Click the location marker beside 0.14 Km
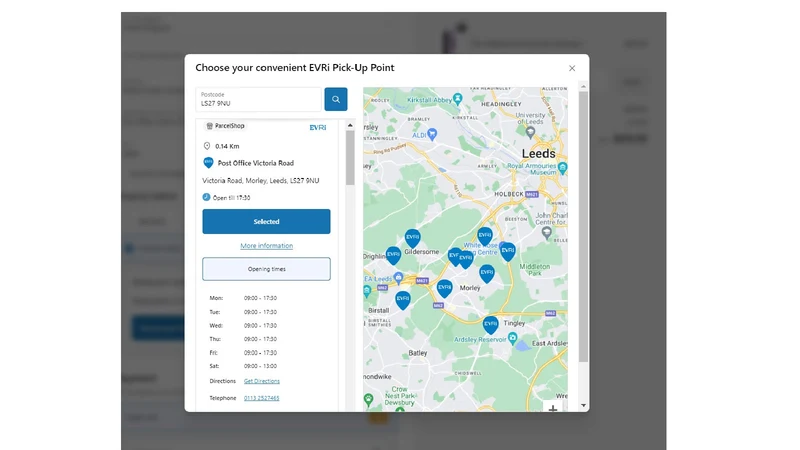The width and height of the screenshot is (800, 450). coord(207,146)
